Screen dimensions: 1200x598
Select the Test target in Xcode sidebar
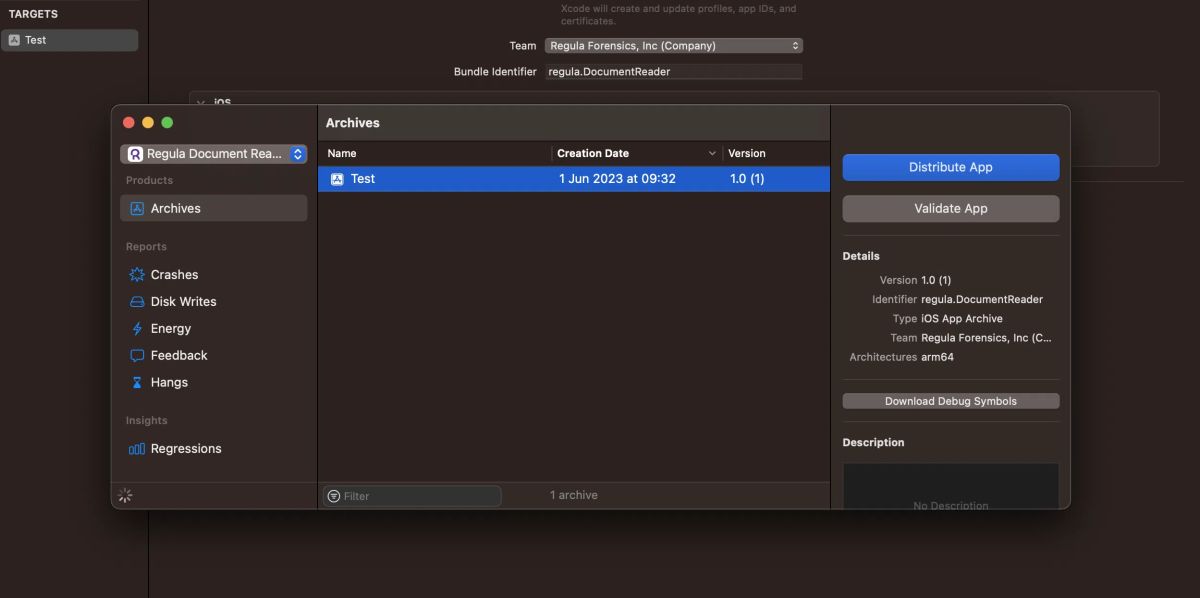pyautogui.click(x=69, y=40)
